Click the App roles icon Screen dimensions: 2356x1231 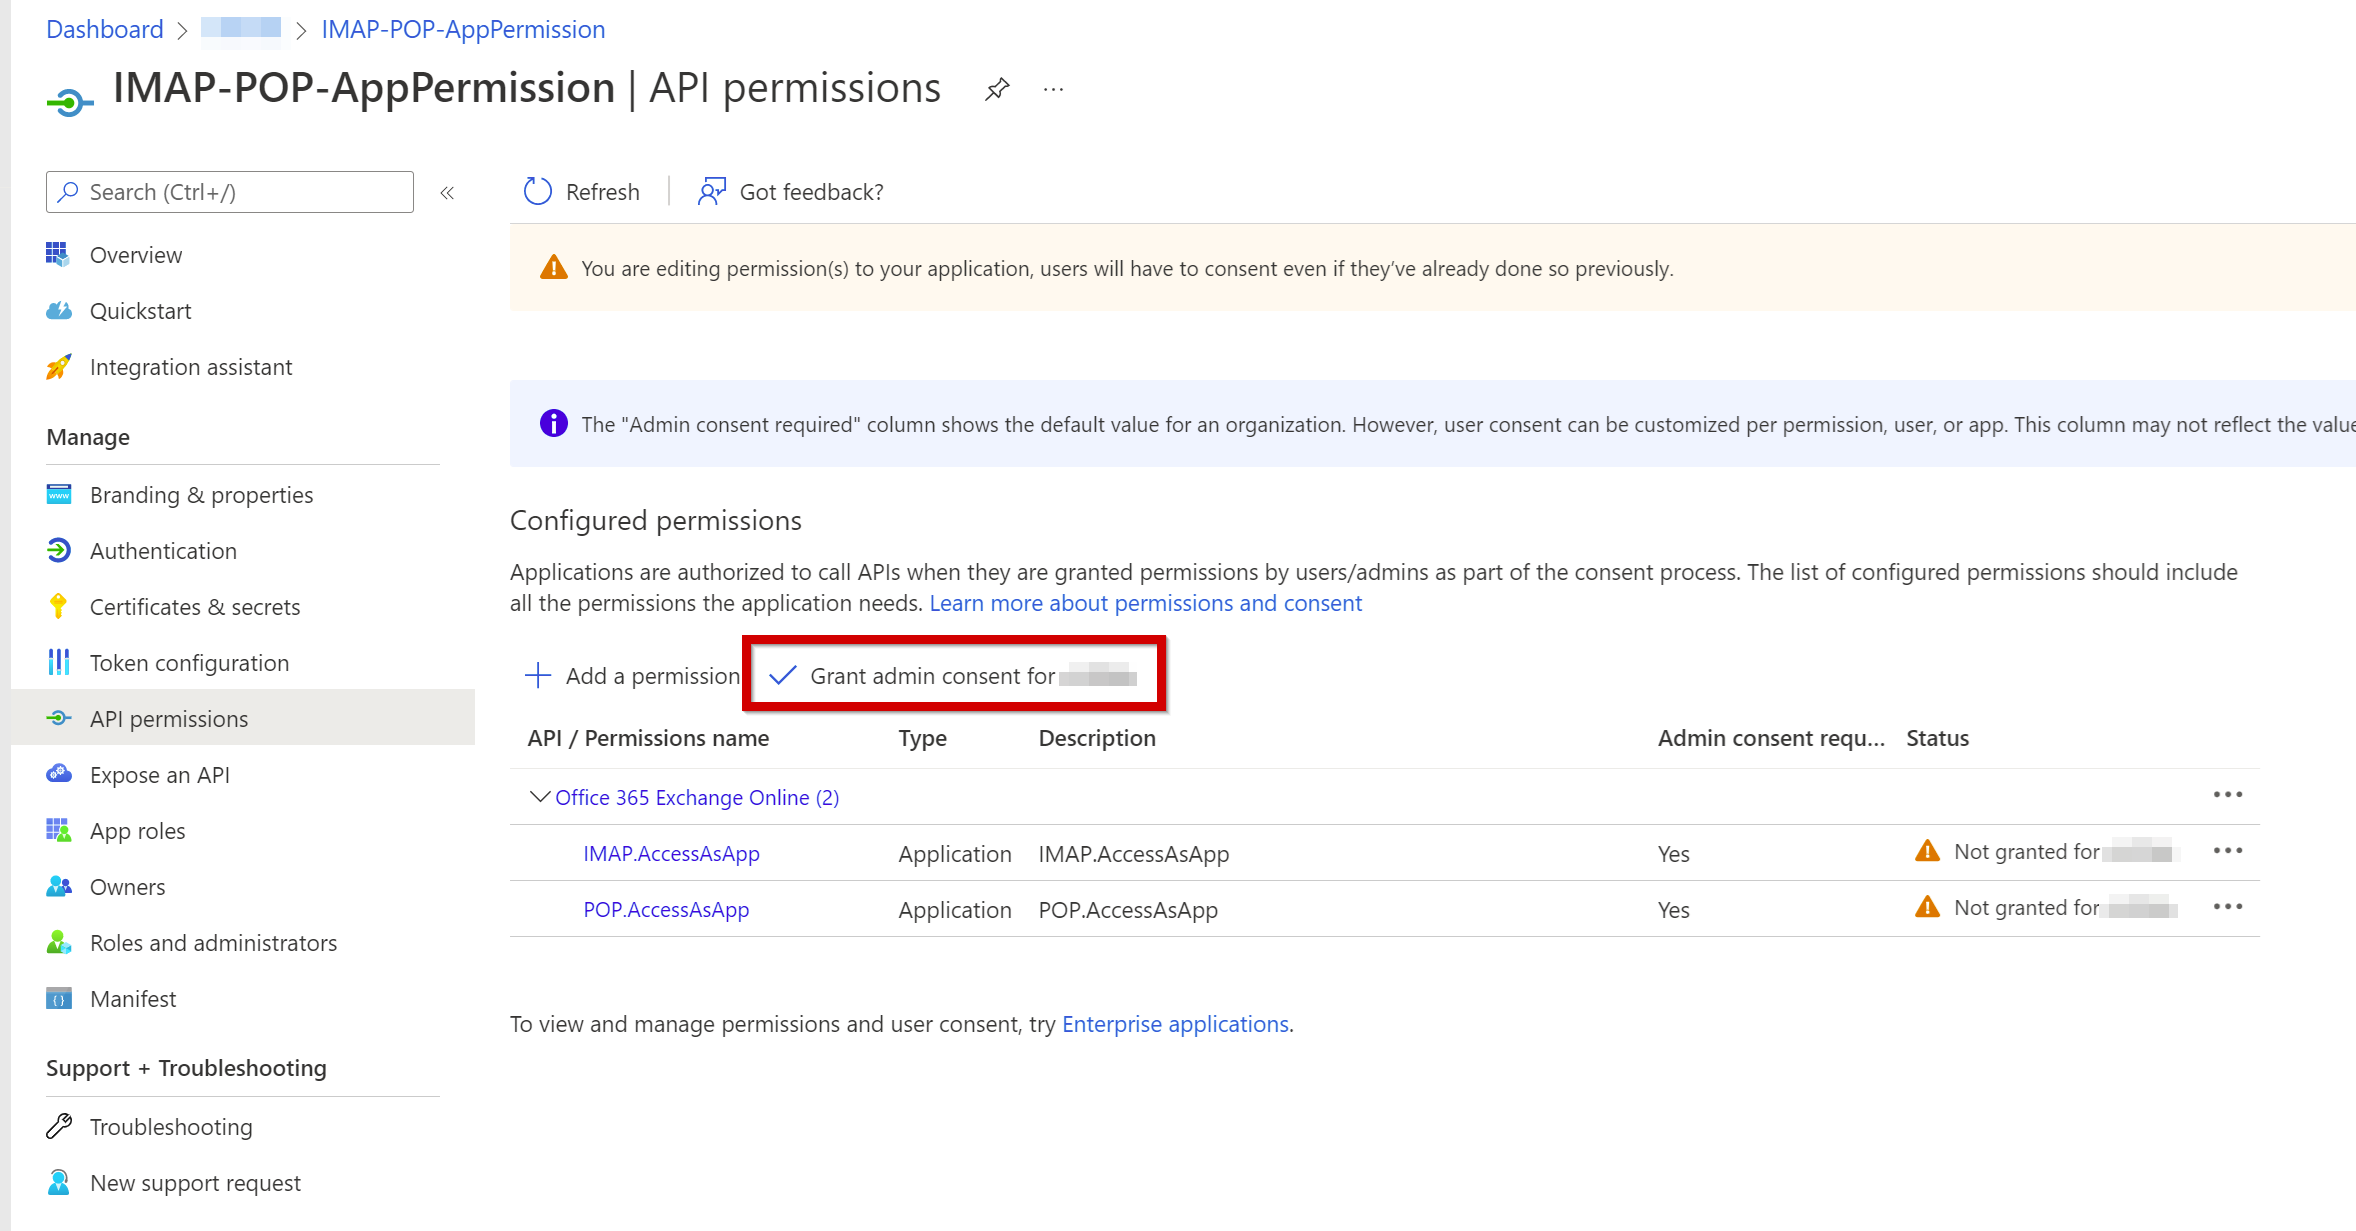[58, 830]
